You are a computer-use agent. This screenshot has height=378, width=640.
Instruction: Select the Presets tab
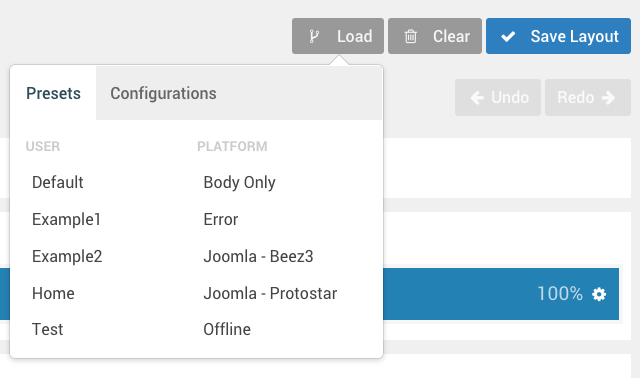[x=53, y=93]
